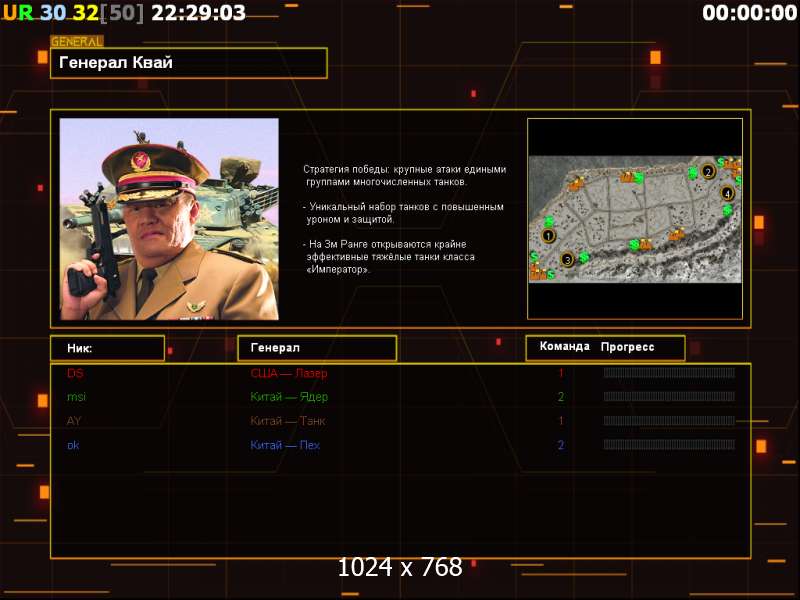The image size is (800, 600).
Task: Click progress bar in AY row
Action: [669, 421]
